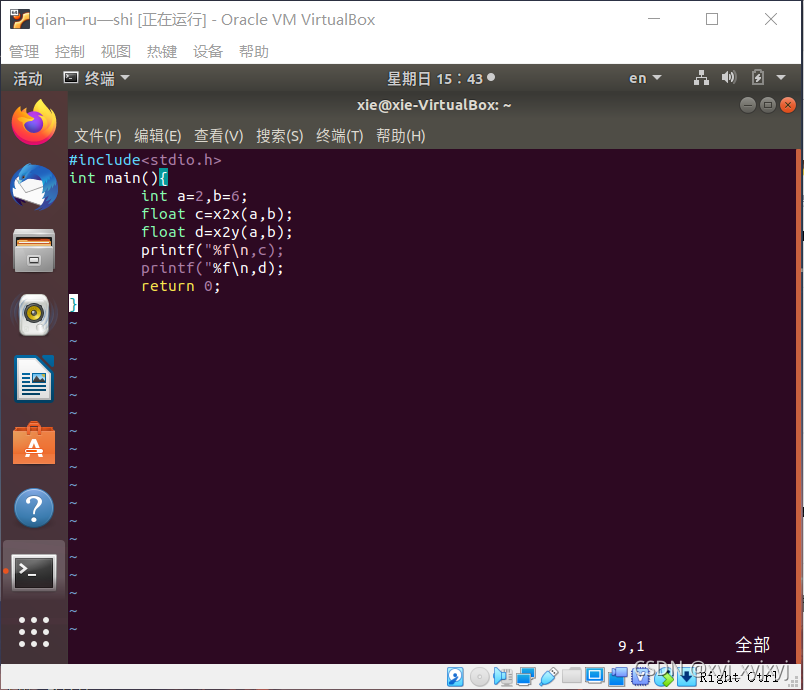Click the printf line printing c
Viewport: 804px width, 690px height.
point(212,250)
